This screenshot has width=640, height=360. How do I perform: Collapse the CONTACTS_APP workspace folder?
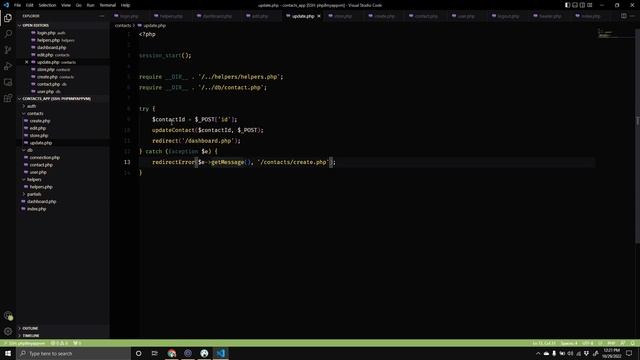tap(63, 99)
